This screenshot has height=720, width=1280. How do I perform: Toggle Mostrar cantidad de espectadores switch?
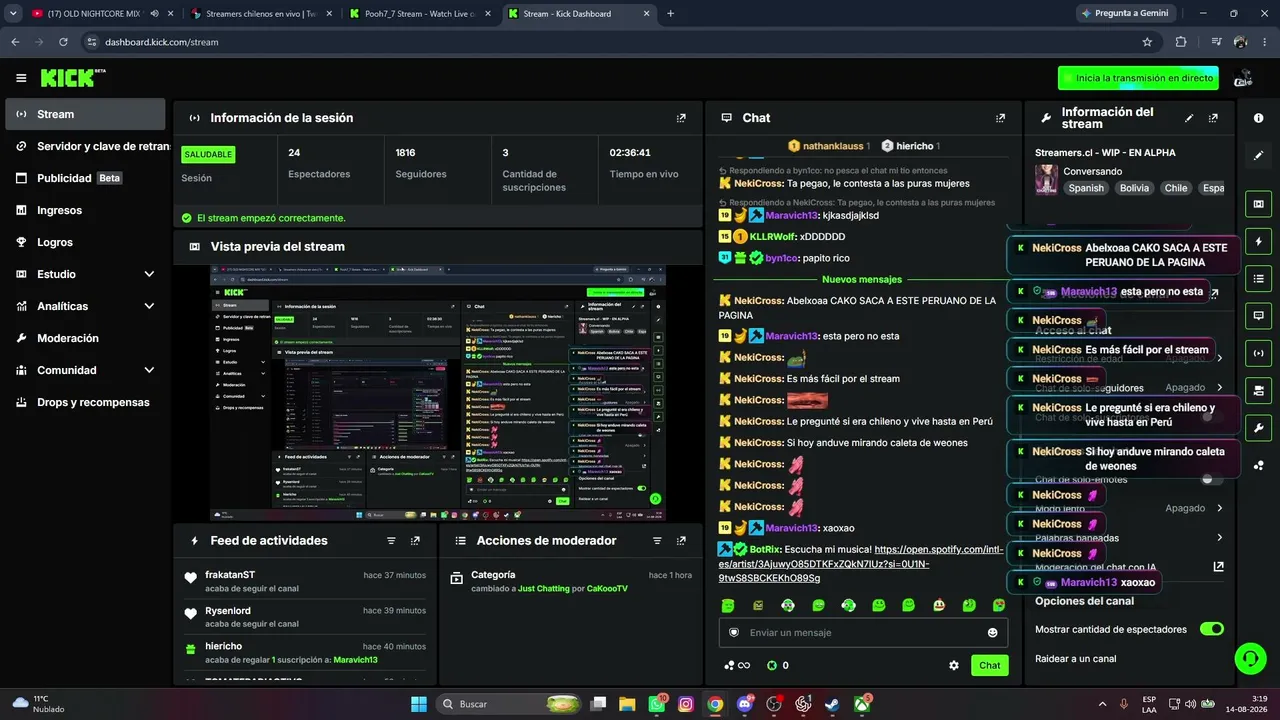[x=1211, y=629]
